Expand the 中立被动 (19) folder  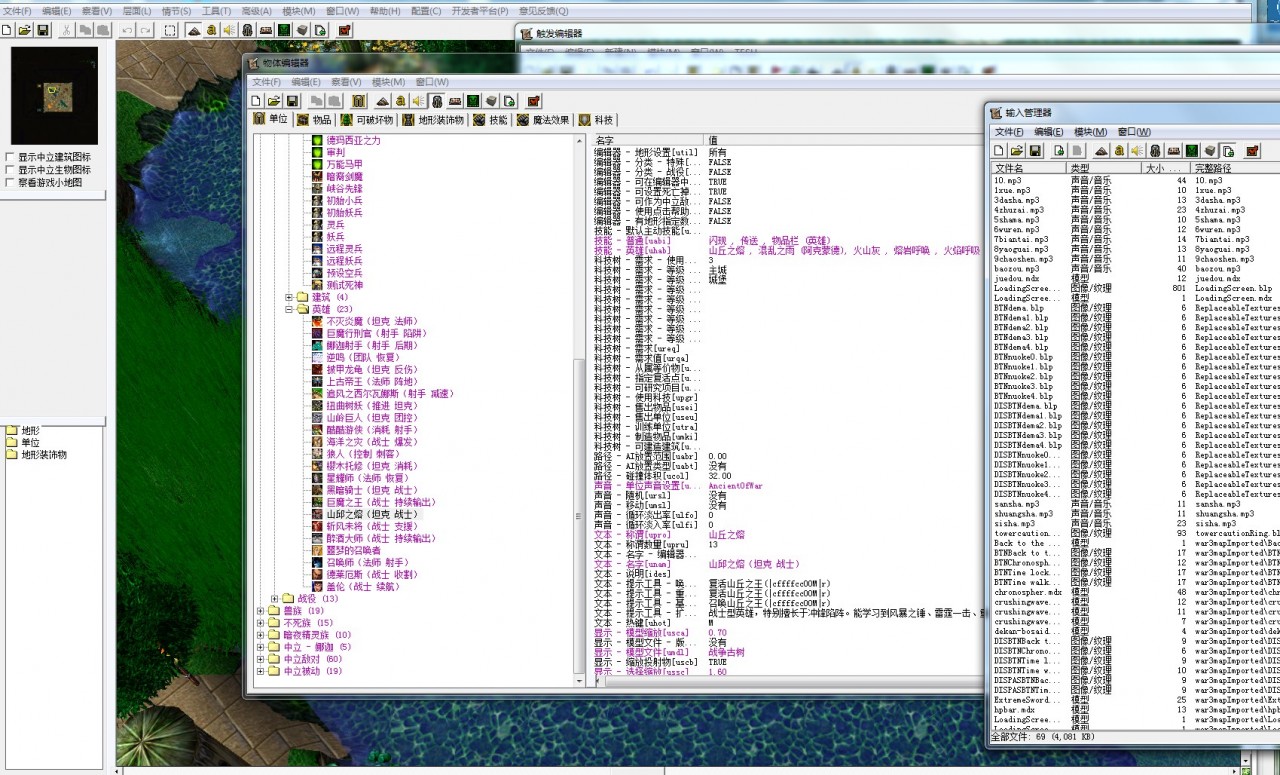(x=261, y=671)
